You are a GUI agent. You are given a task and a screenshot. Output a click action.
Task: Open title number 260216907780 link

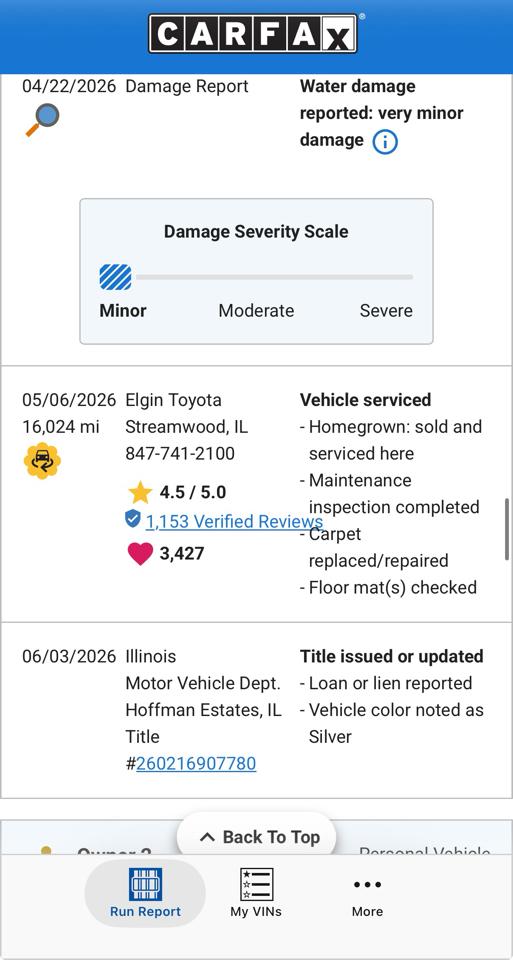click(196, 763)
